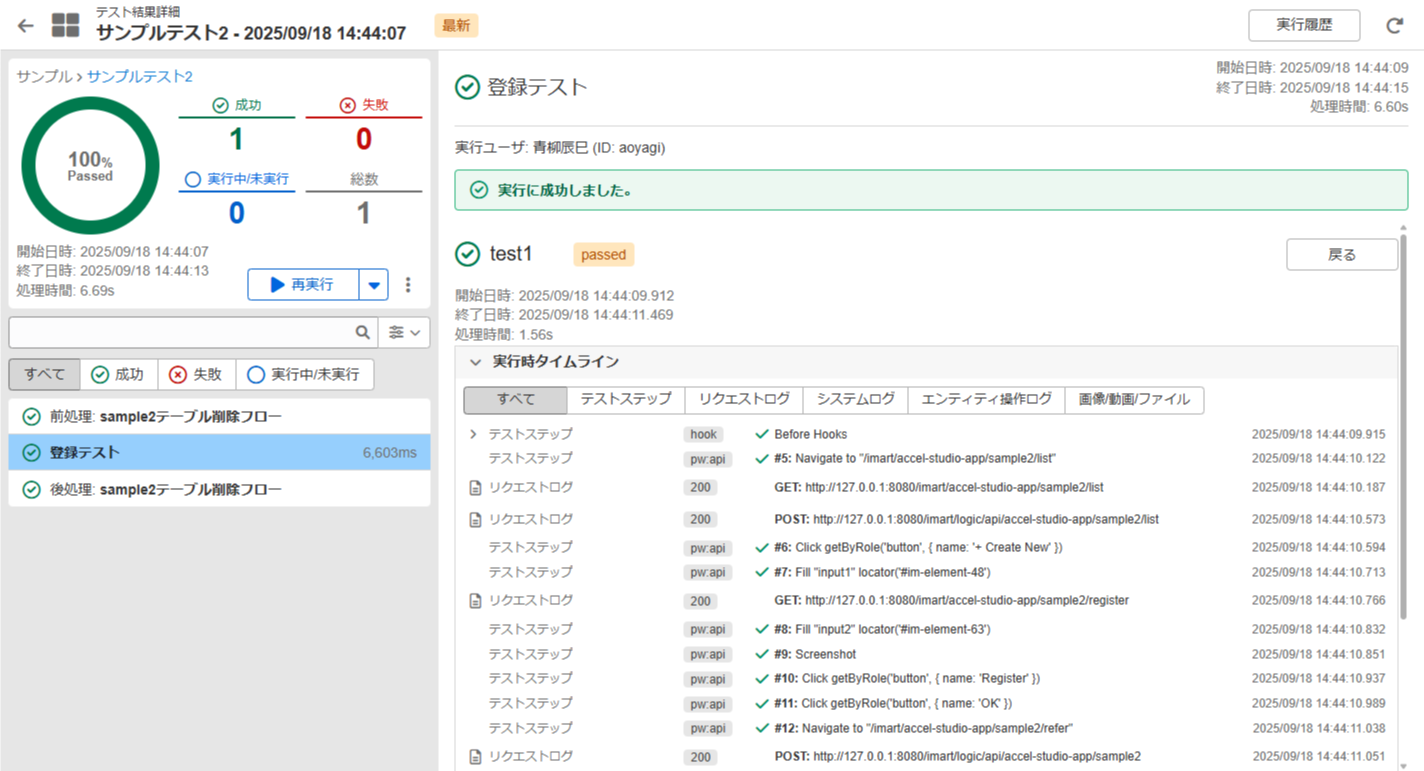Image resolution: width=1424 pixels, height=771 pixels.
Task: Open the 再実行 dropdown arrow
Action: point(374,285)
